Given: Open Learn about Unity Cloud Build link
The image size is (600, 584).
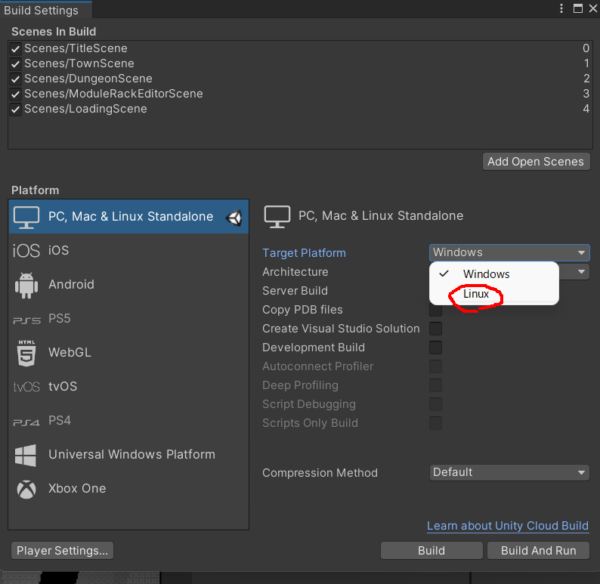Looking at the screenshot, I should tap(508, 526).
